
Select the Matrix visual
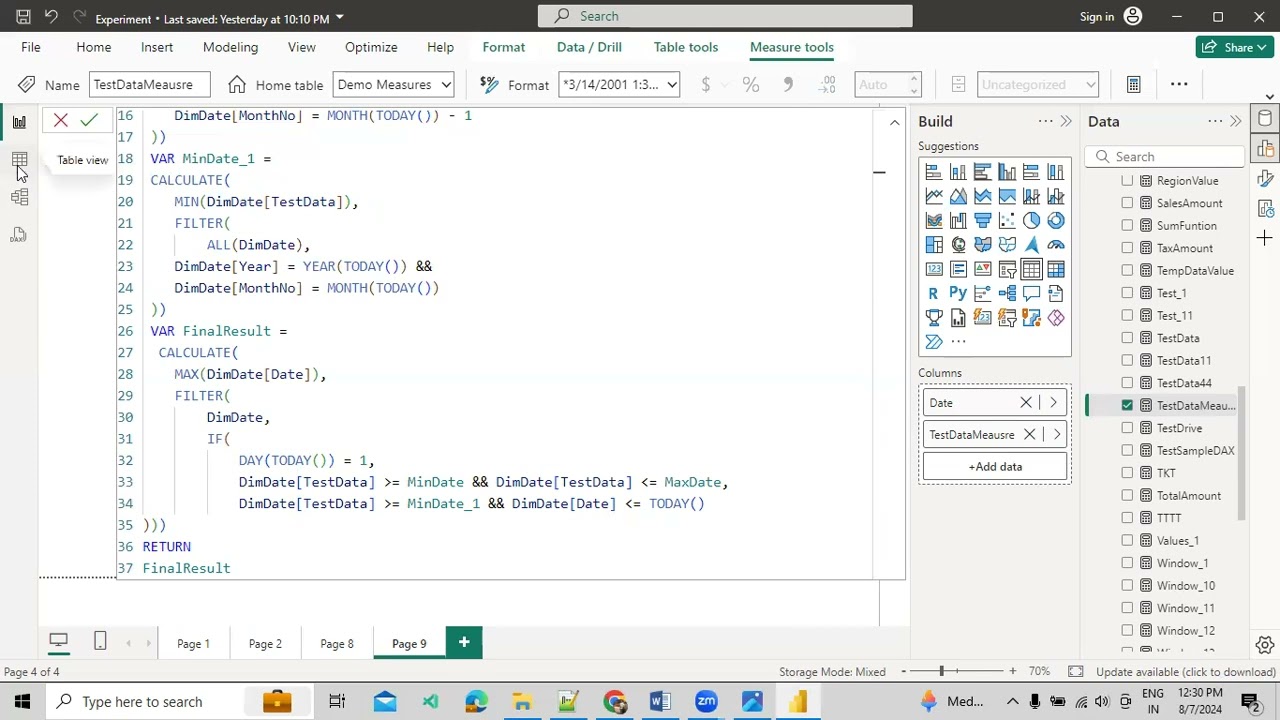1056,269
